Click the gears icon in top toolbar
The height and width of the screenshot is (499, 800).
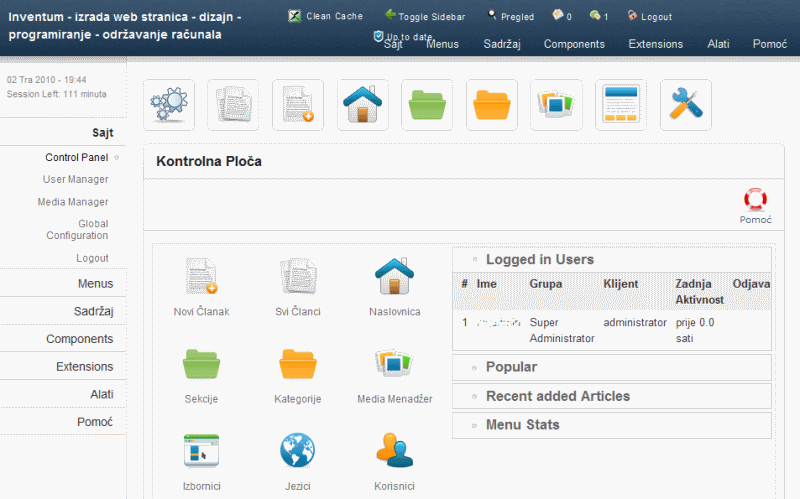(170, 105)
